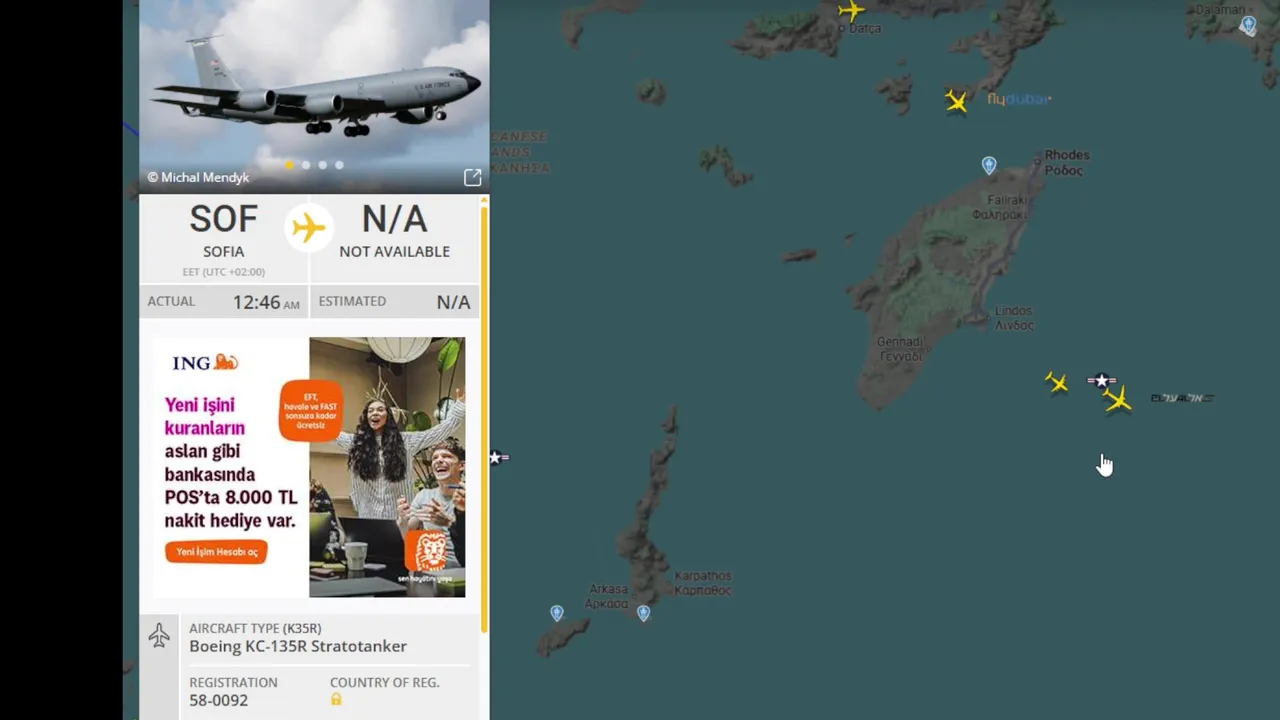
Task: Click the KC-135 aircraft photo thumbnail
Action: (x=314, y=96)
